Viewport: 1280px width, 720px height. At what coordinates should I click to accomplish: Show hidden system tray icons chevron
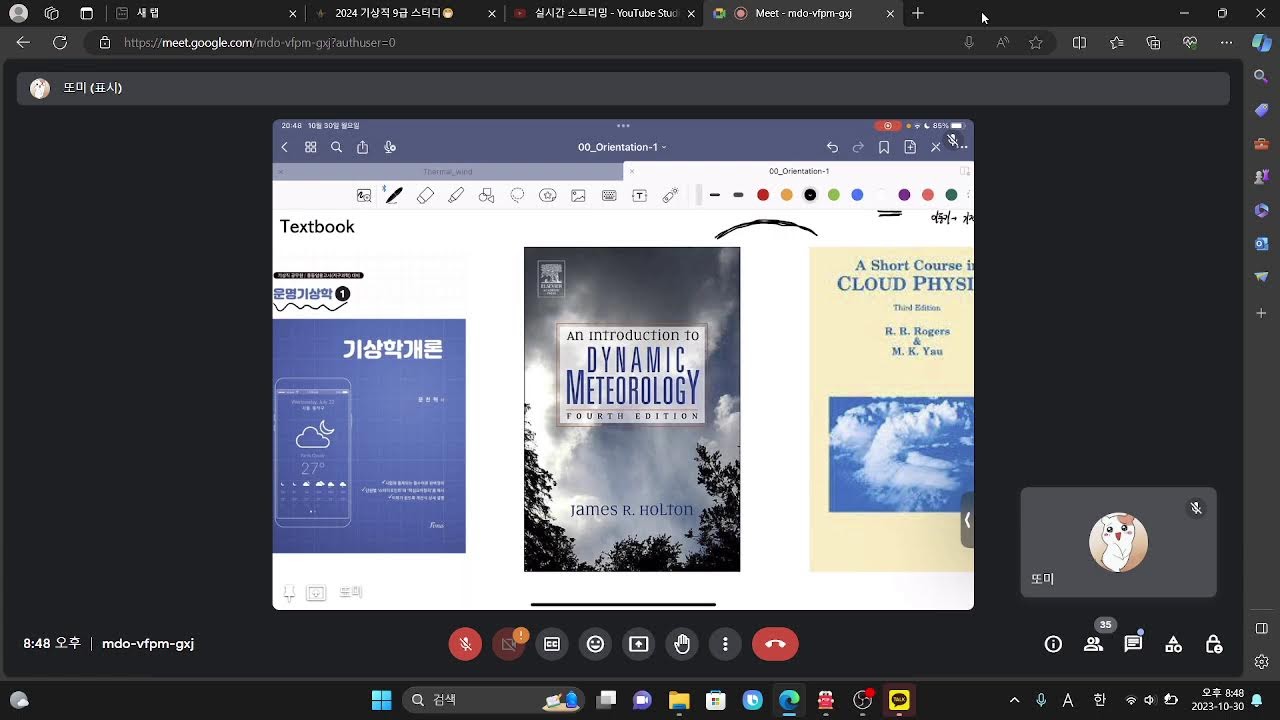coord(1014,700)
